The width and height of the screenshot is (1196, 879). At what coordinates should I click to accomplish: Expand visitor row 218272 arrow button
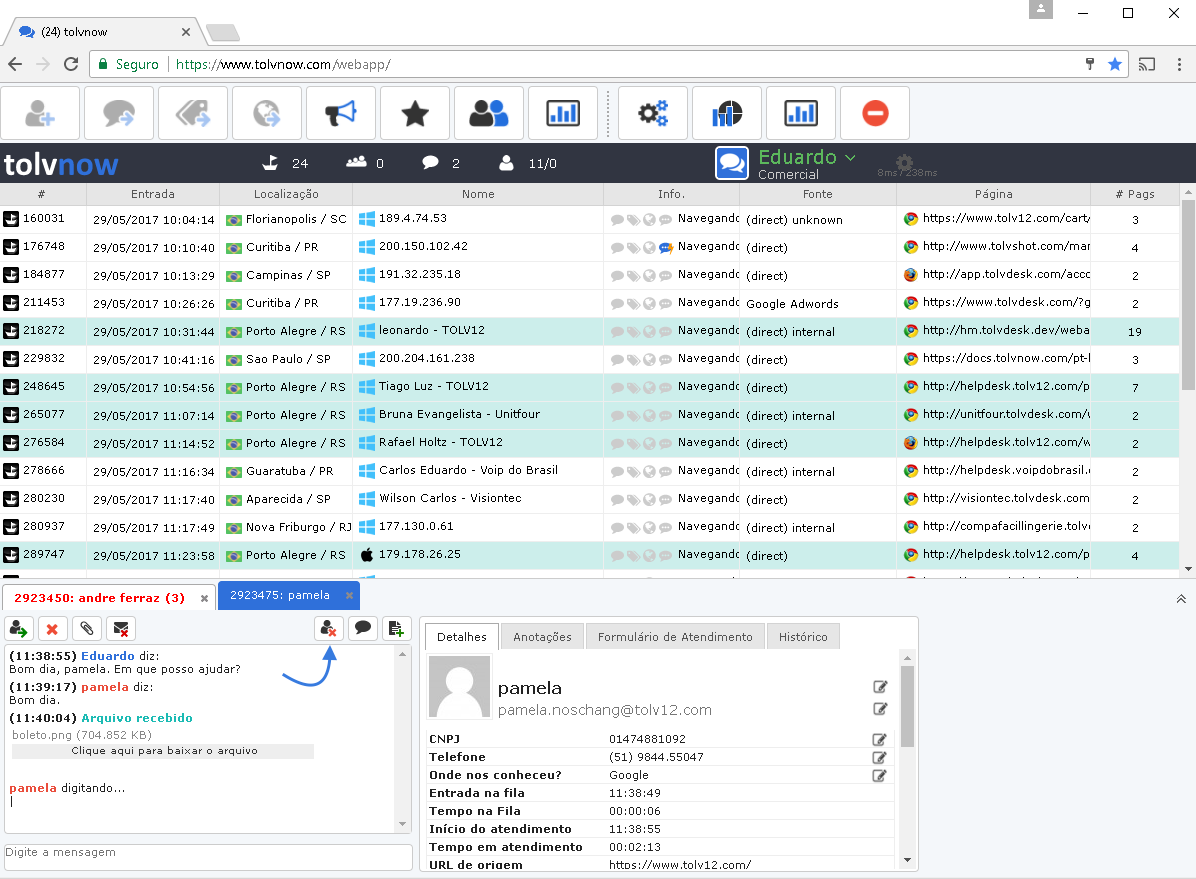11,331
